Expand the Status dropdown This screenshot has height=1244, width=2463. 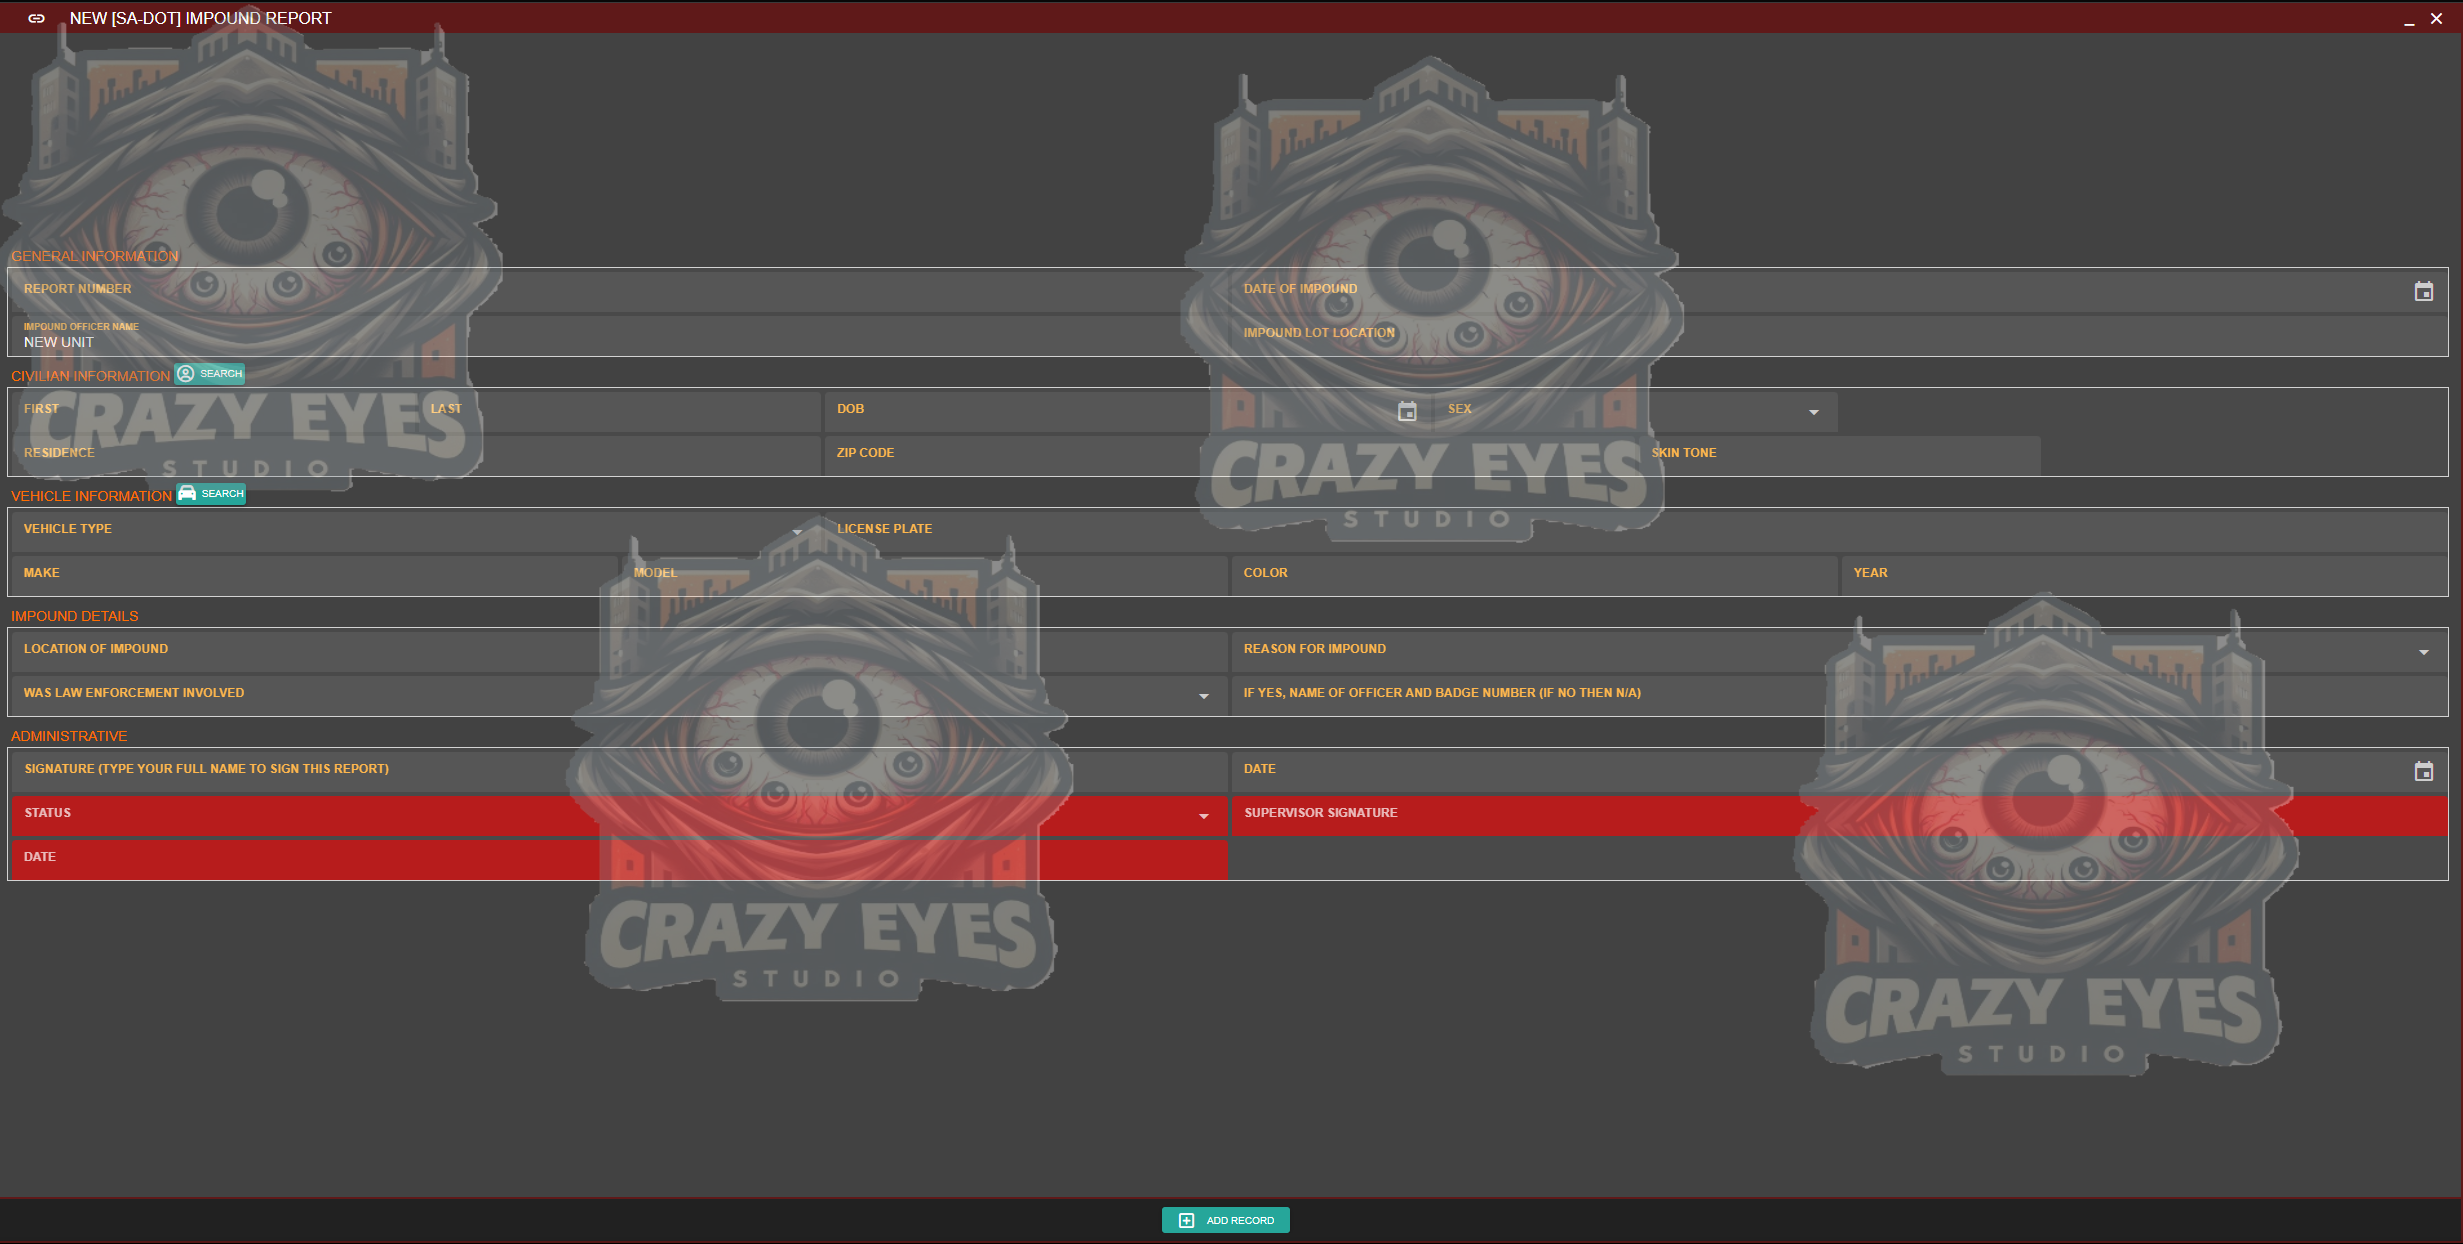[1204, 817]
